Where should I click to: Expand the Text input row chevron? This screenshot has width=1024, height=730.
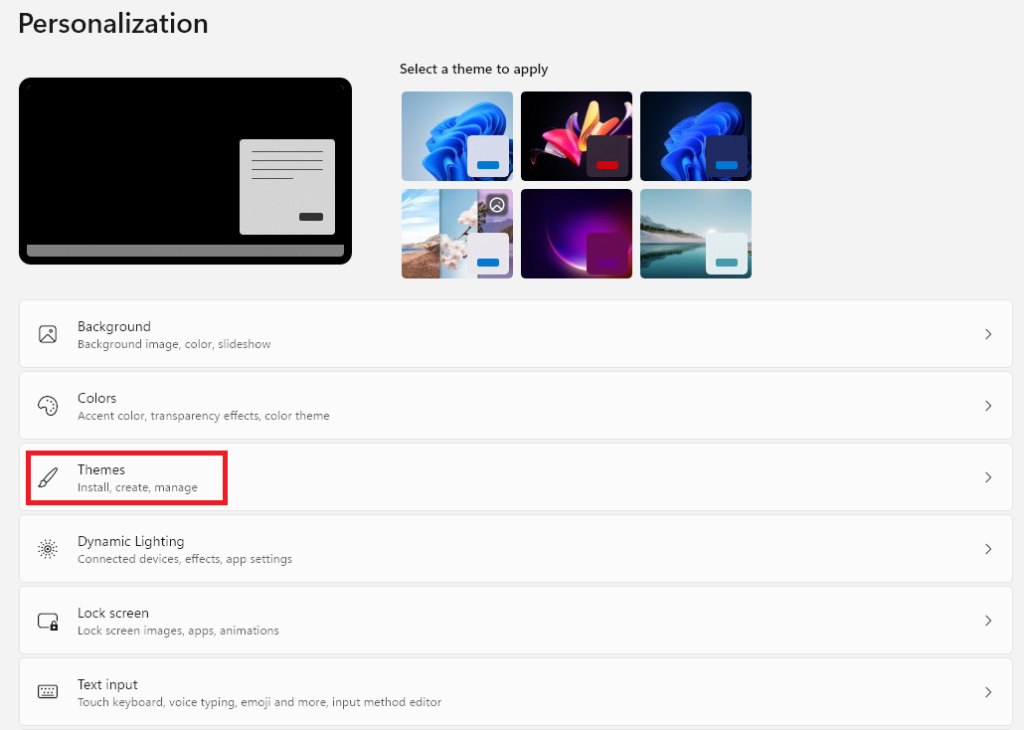(x=988, y=692)
